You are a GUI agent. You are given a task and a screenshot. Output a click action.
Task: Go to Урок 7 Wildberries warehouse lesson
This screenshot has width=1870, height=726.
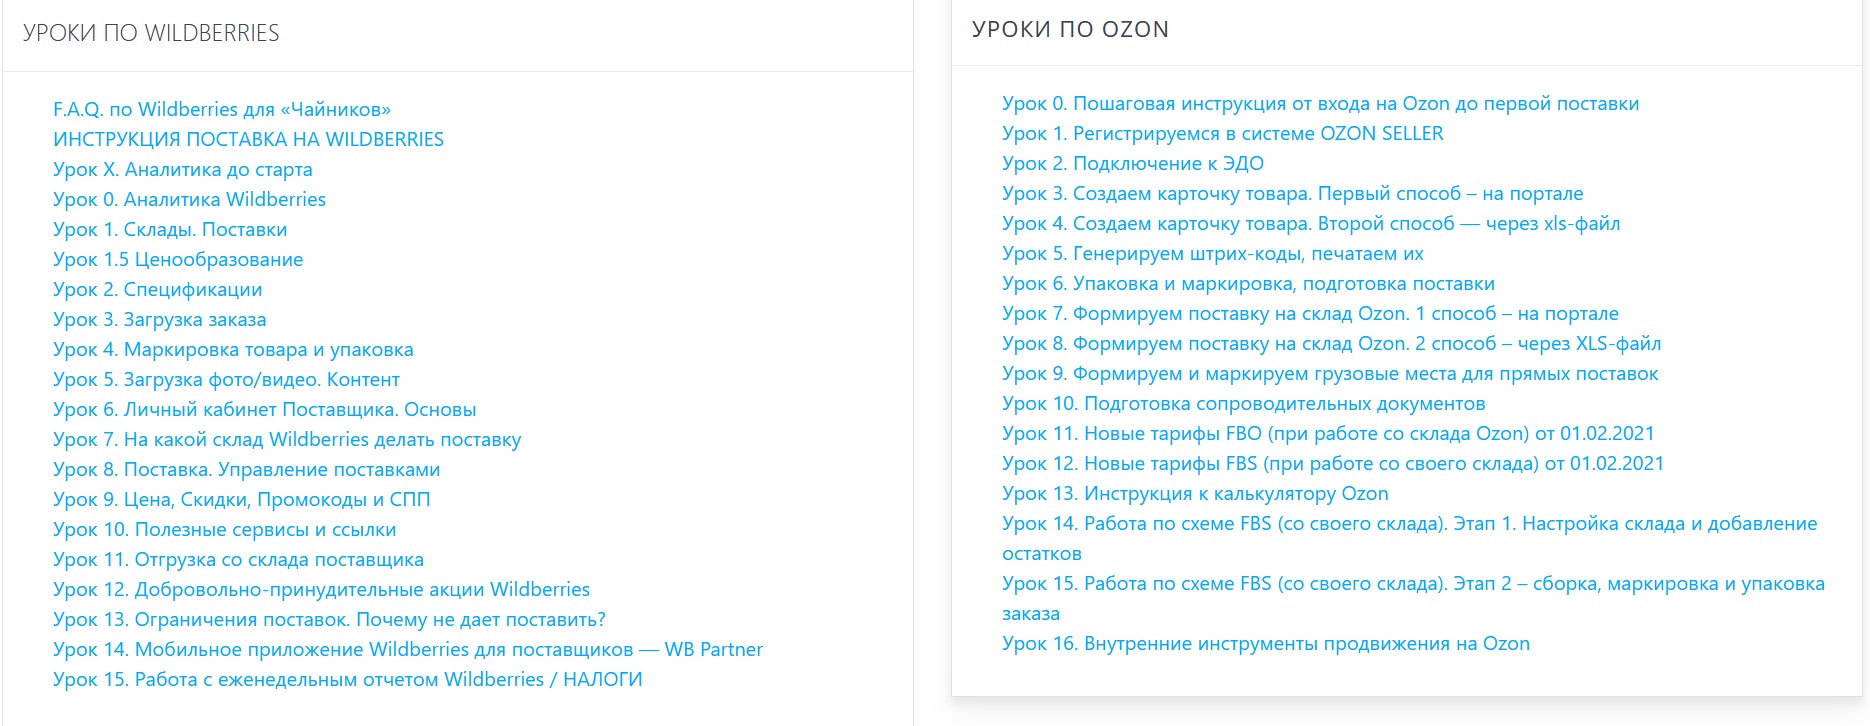287,440
